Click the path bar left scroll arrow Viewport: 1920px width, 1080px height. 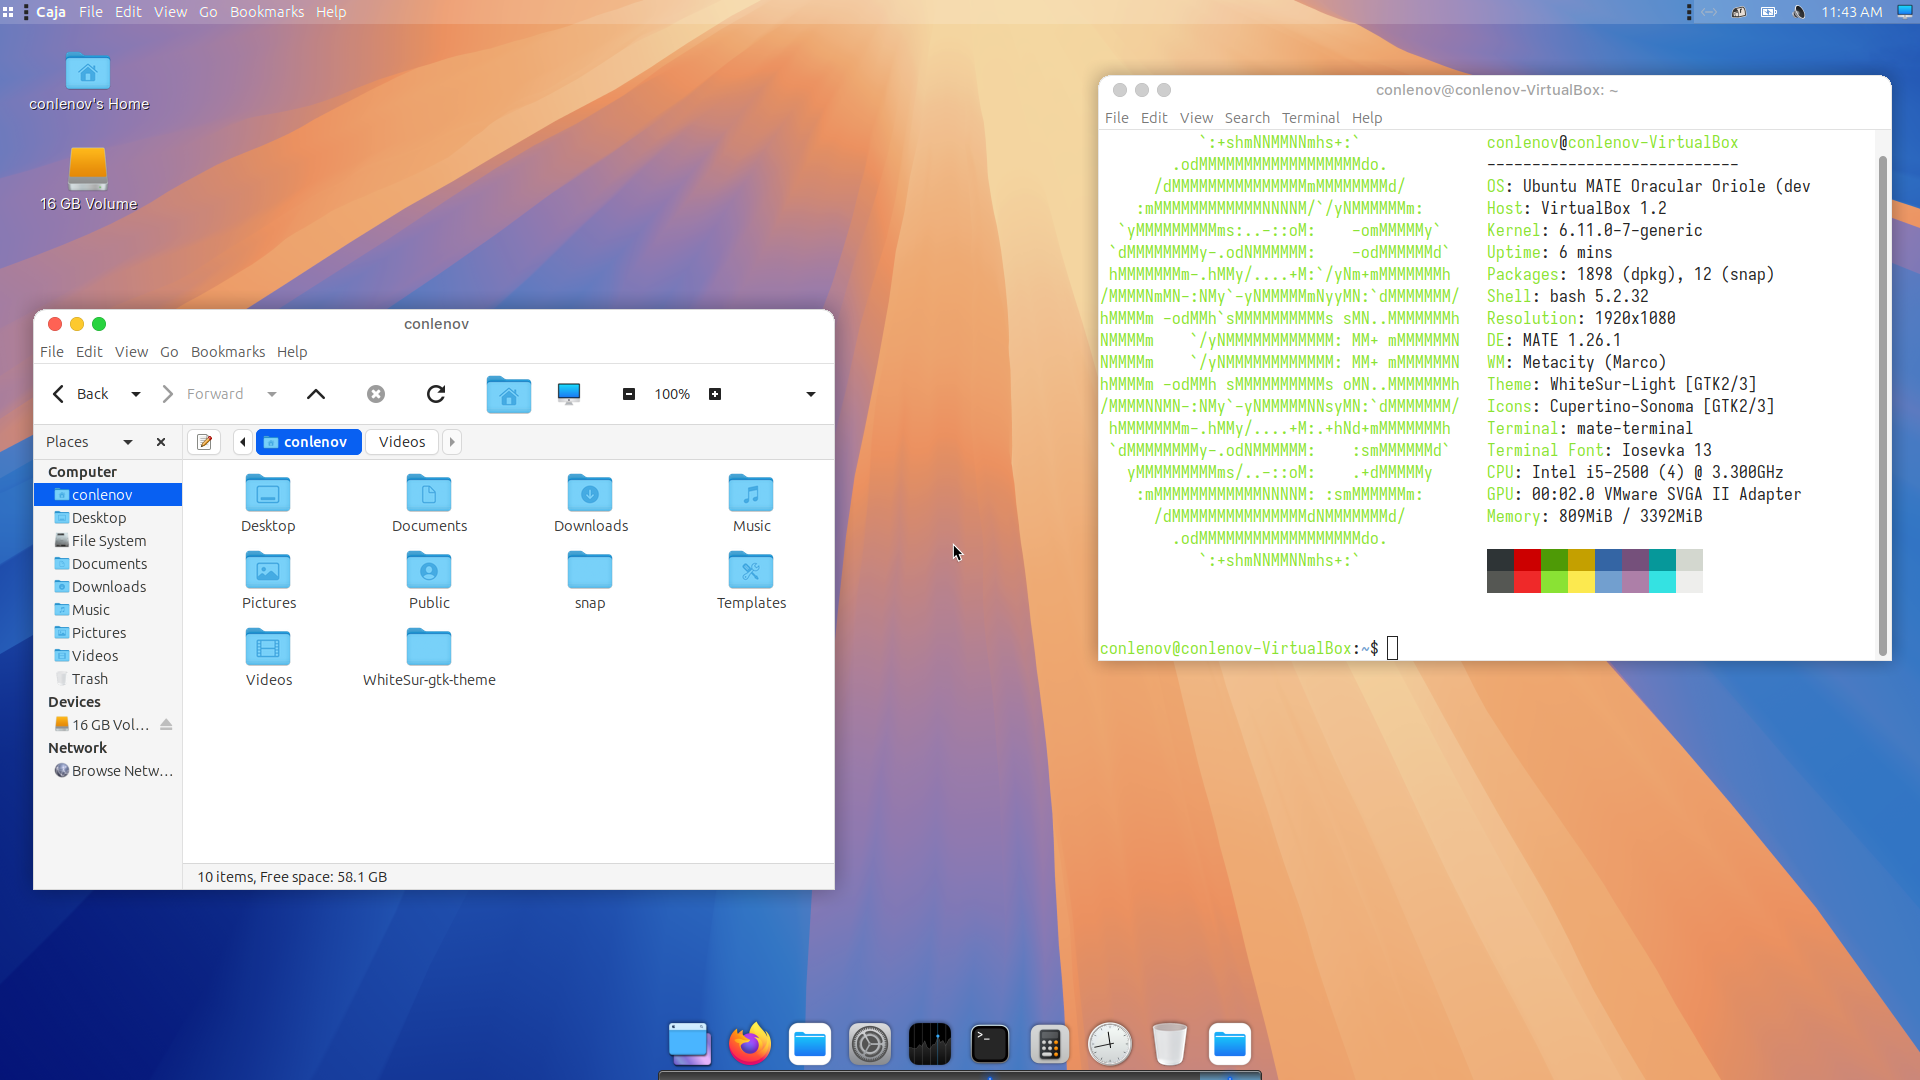(x=243, y=442)
